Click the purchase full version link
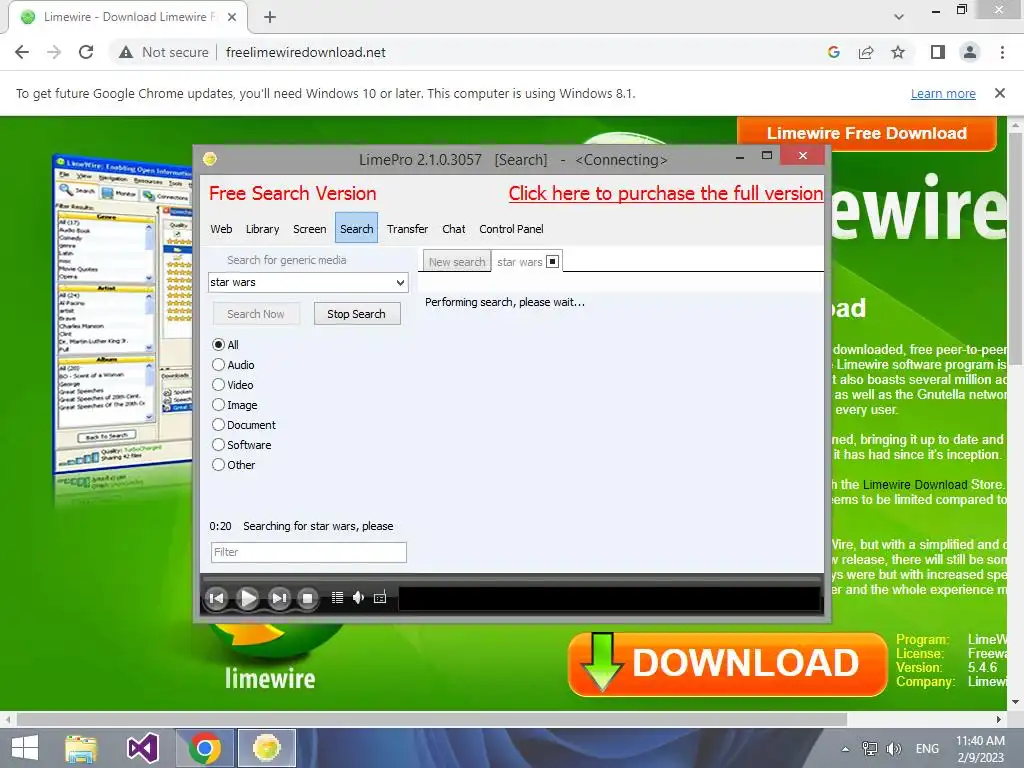The image size is (1024, 768). pyautogui.click(x=665, y=193)
